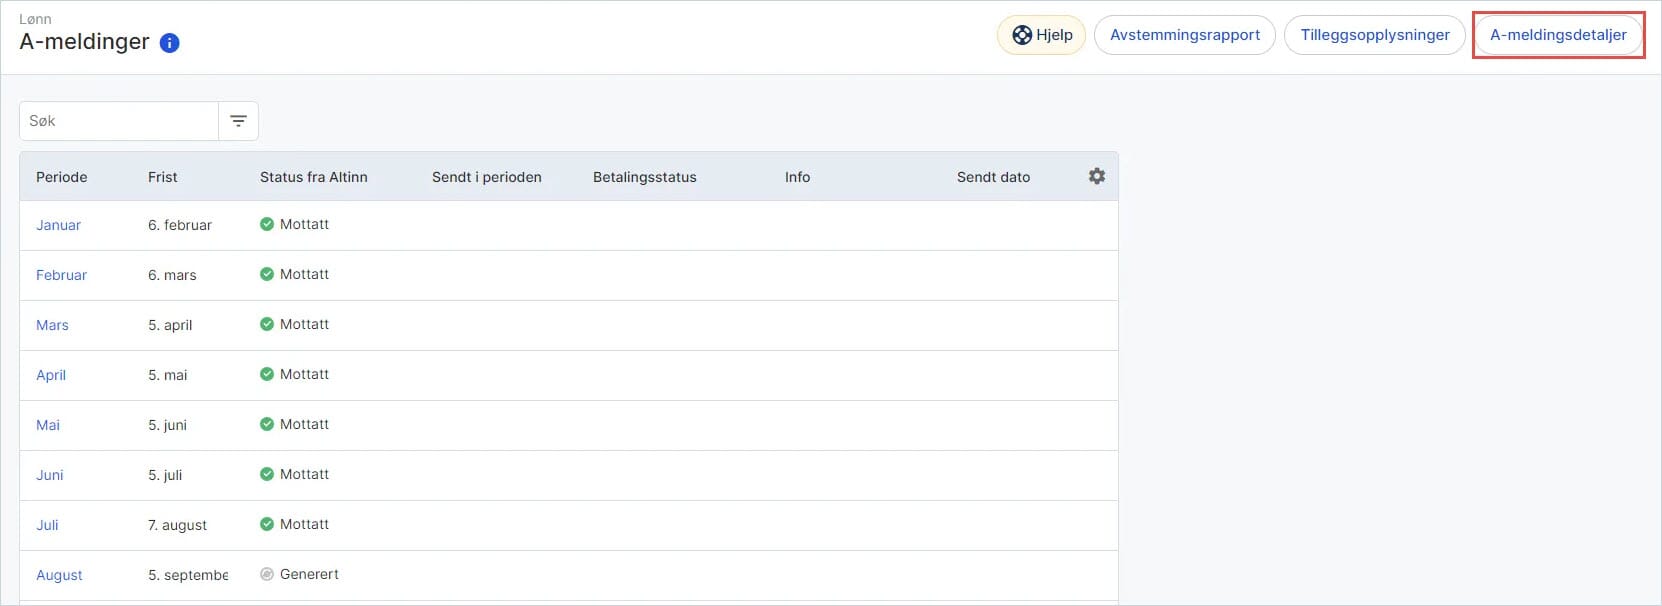Click the '5. mai' deadline cell
Viewport: 1662px width, 606px height.
tap(168, 375)
